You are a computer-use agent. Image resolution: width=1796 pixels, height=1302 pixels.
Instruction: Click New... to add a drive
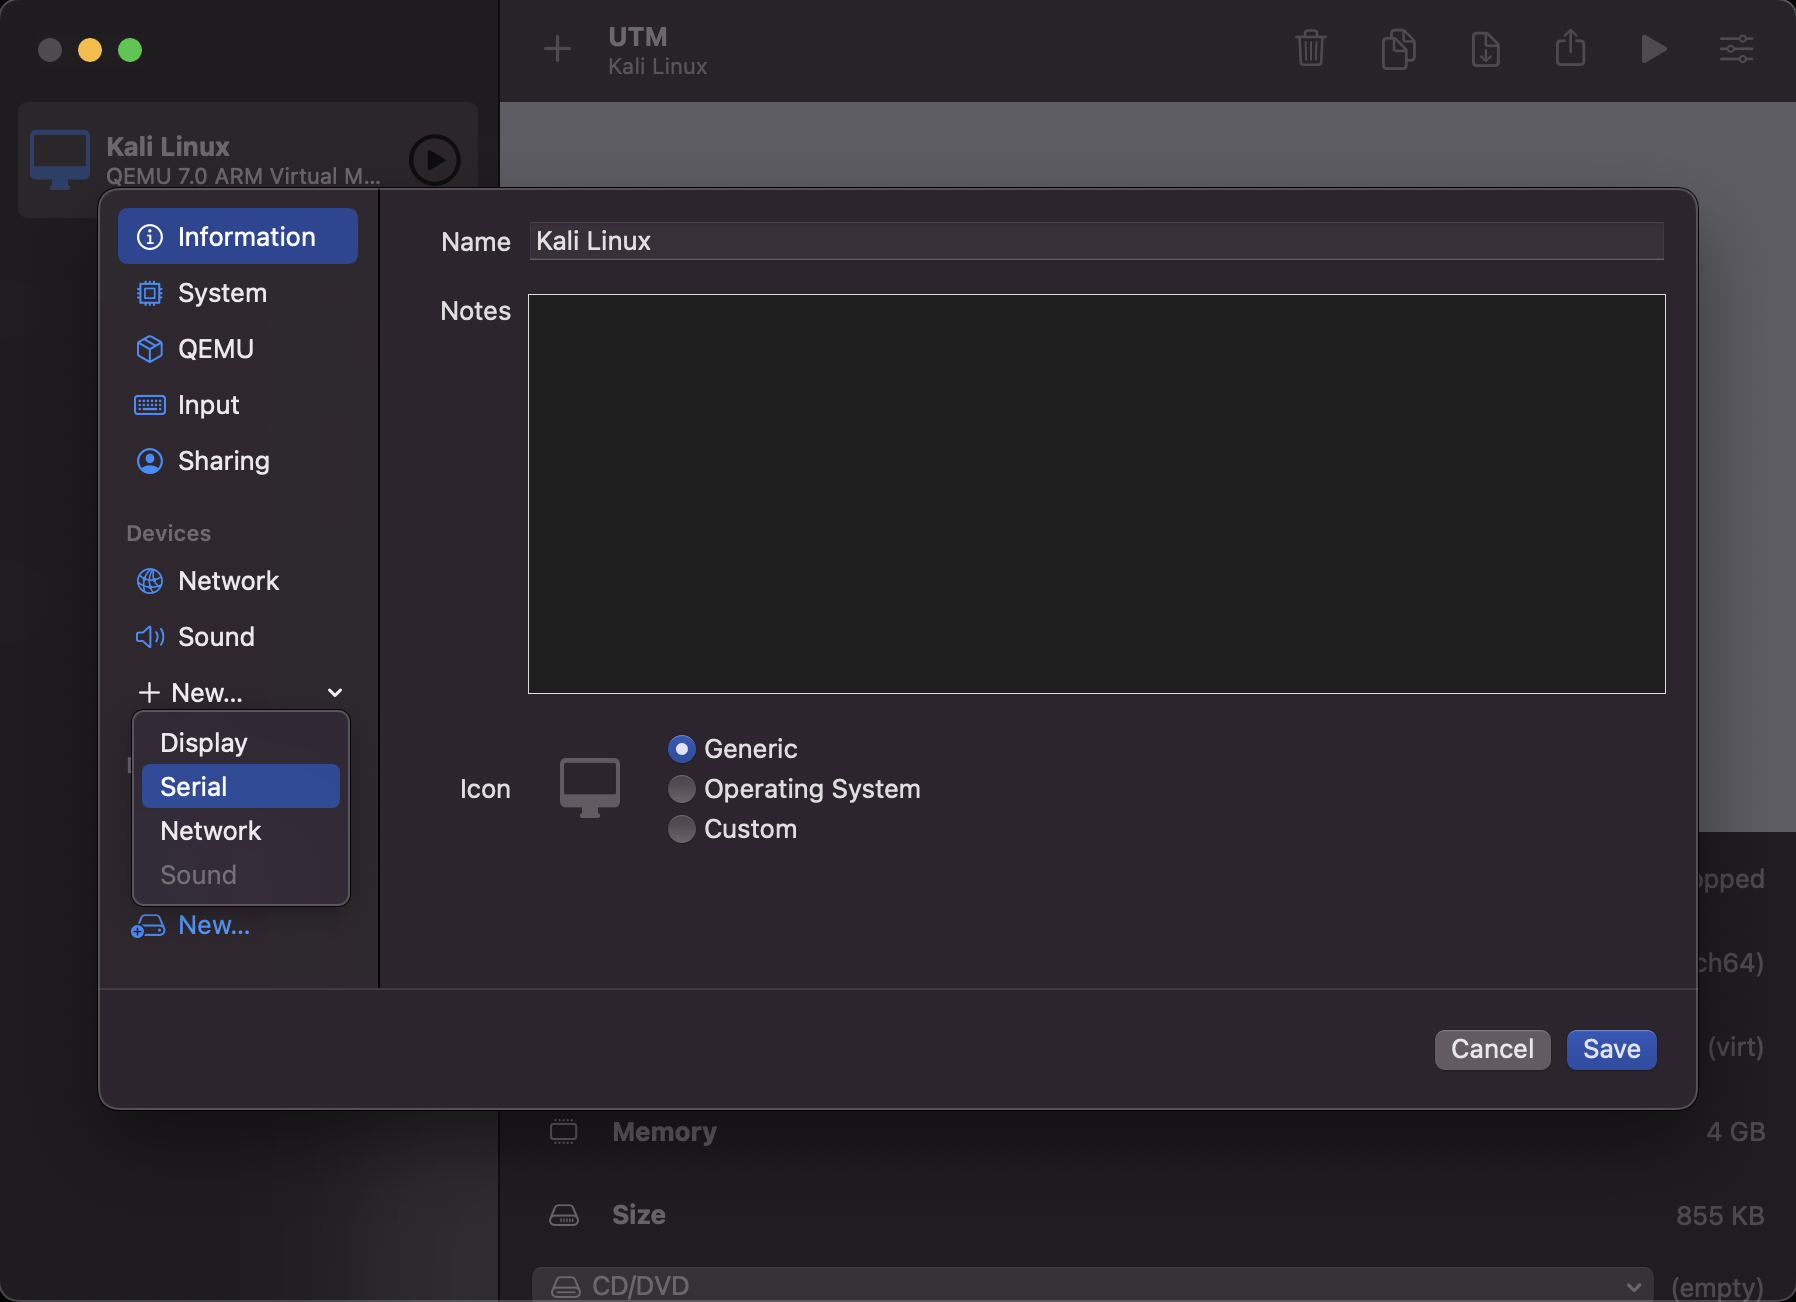click(214, 924)
